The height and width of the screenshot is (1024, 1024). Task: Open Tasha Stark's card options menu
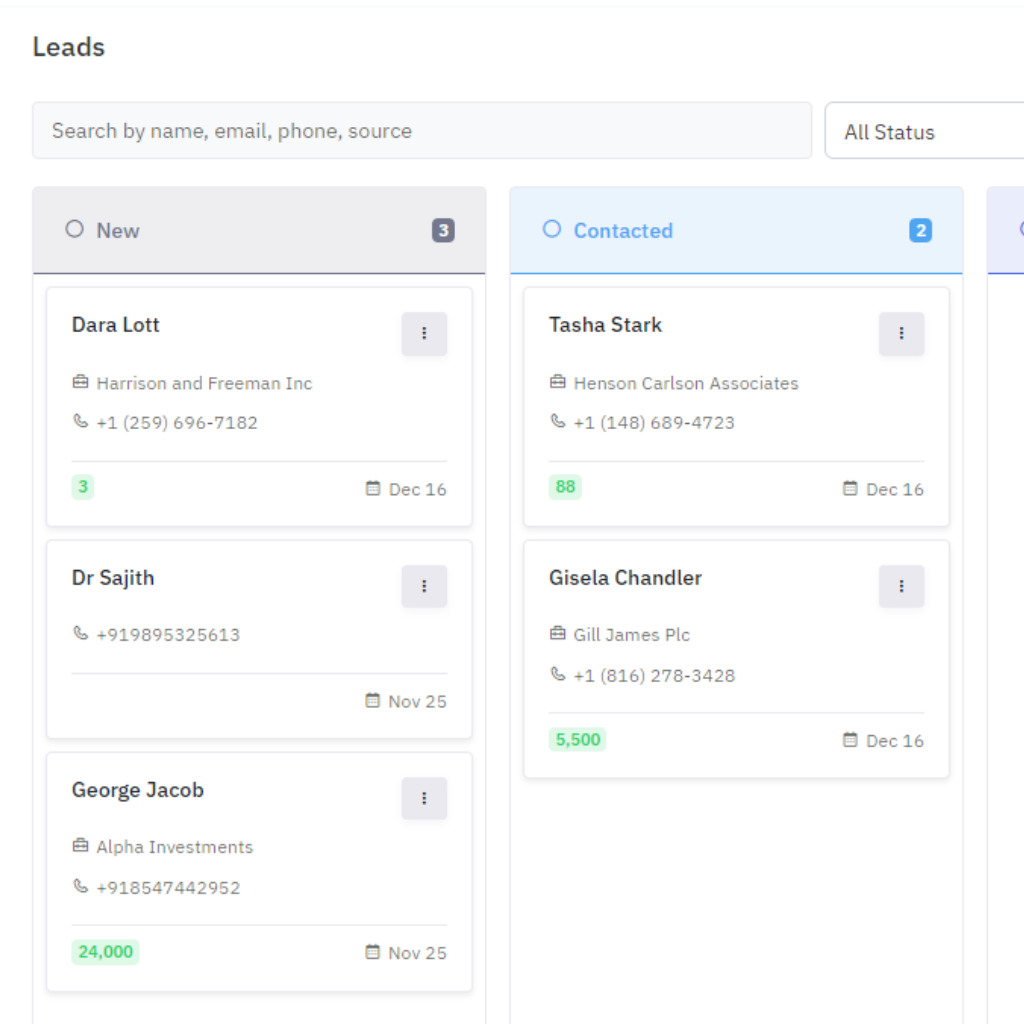(901, 334)
